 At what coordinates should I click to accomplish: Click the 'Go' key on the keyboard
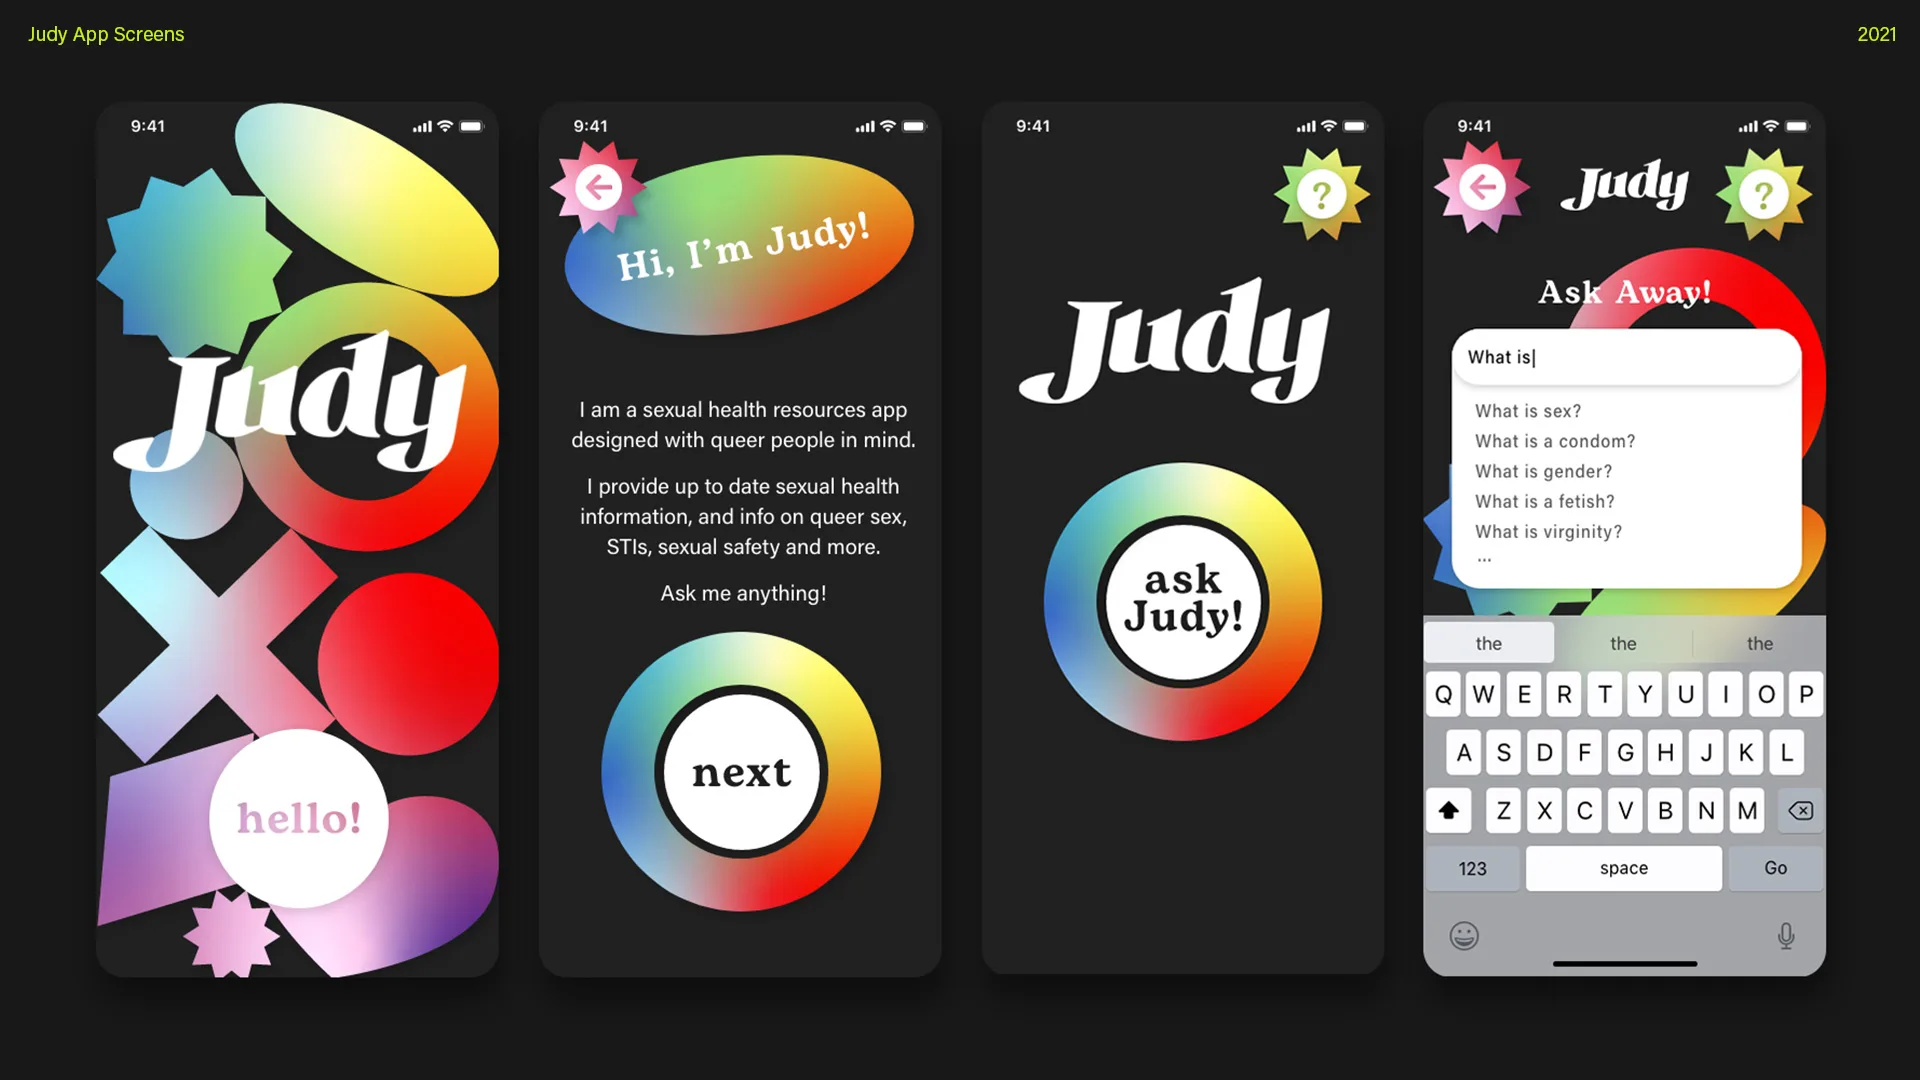(x=1776, y=868)
